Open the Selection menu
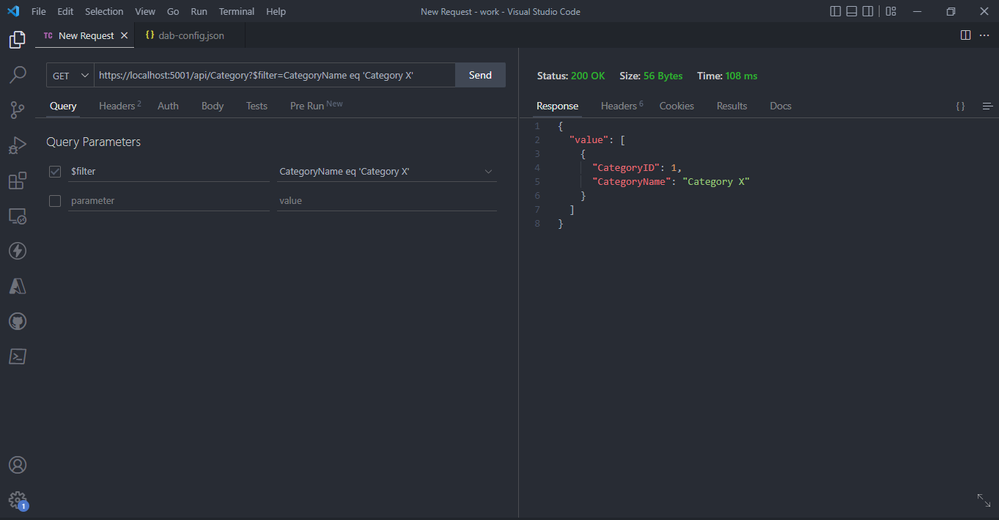This screenshot has height=520, width=999. tap(104, 11)
